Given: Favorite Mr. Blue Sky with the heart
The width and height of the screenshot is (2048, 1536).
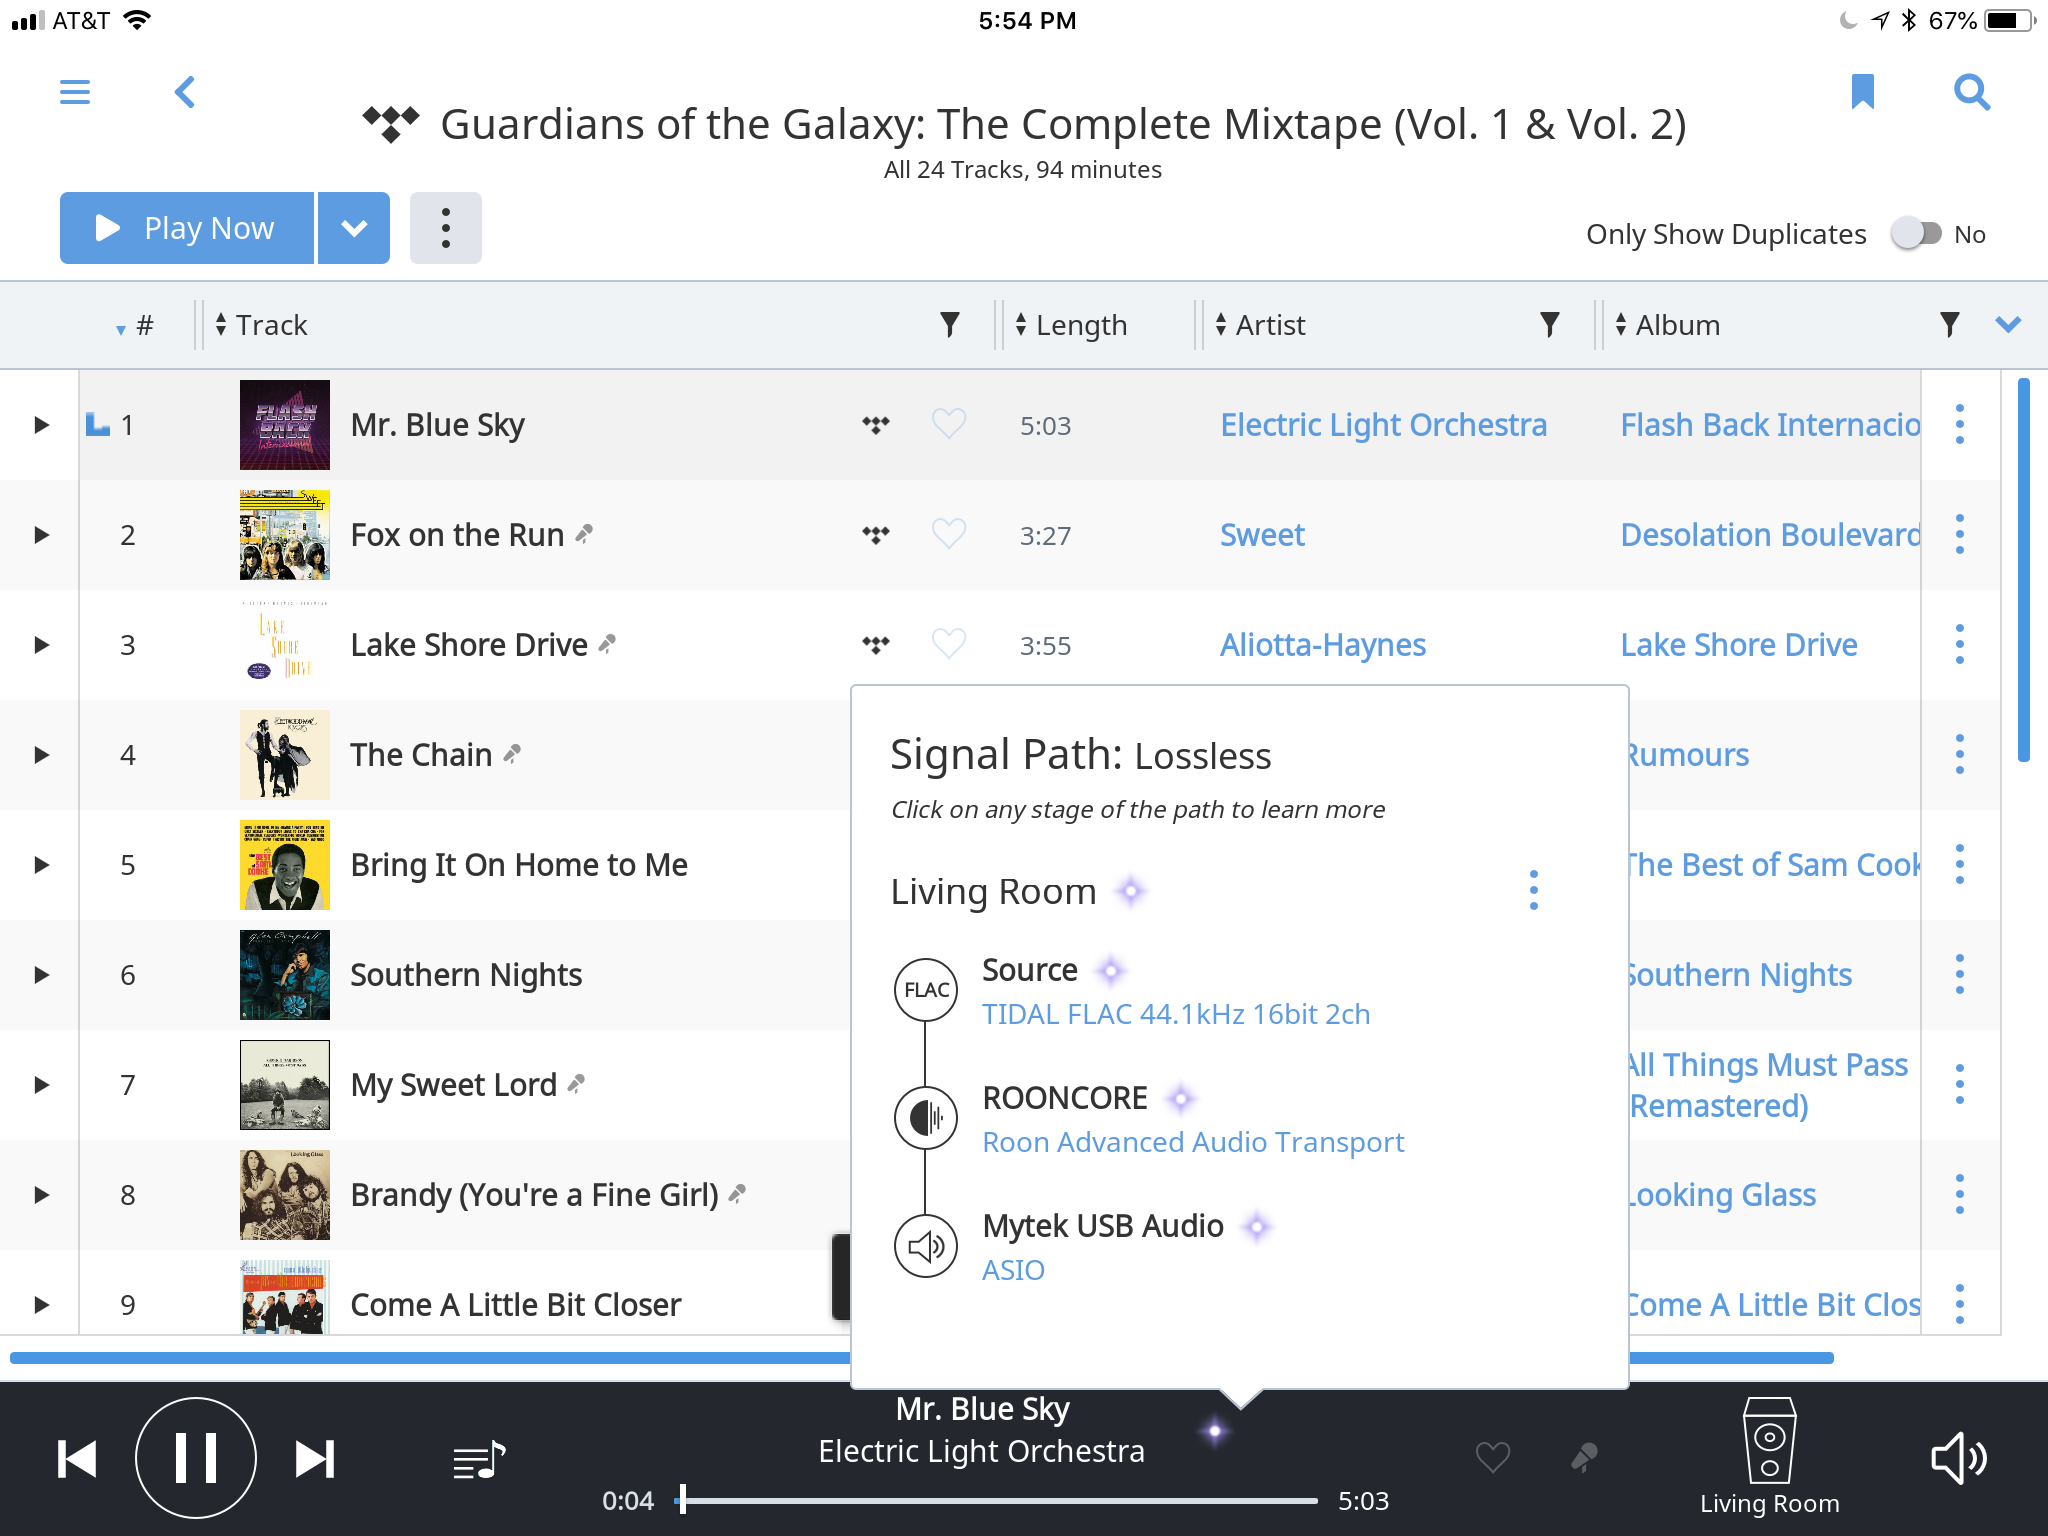Looking at the screenshot, I should coord(948,425).
